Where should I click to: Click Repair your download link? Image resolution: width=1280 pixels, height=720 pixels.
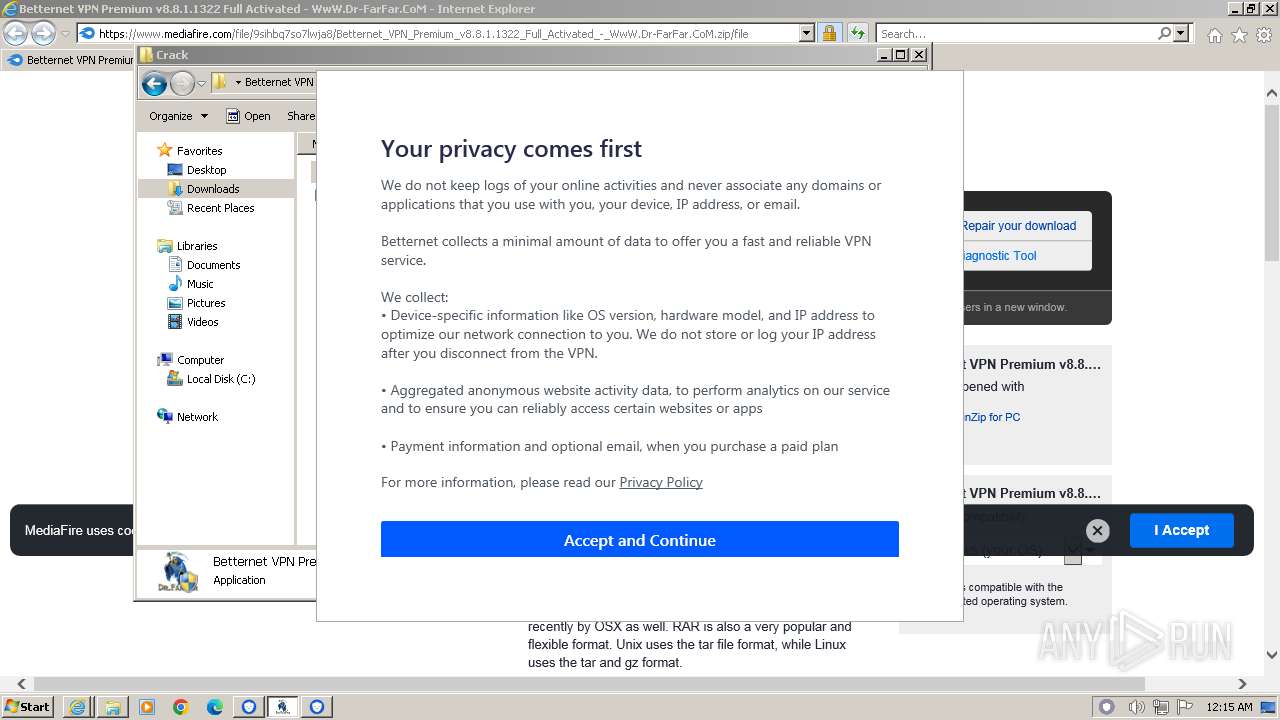[1018, 226]
